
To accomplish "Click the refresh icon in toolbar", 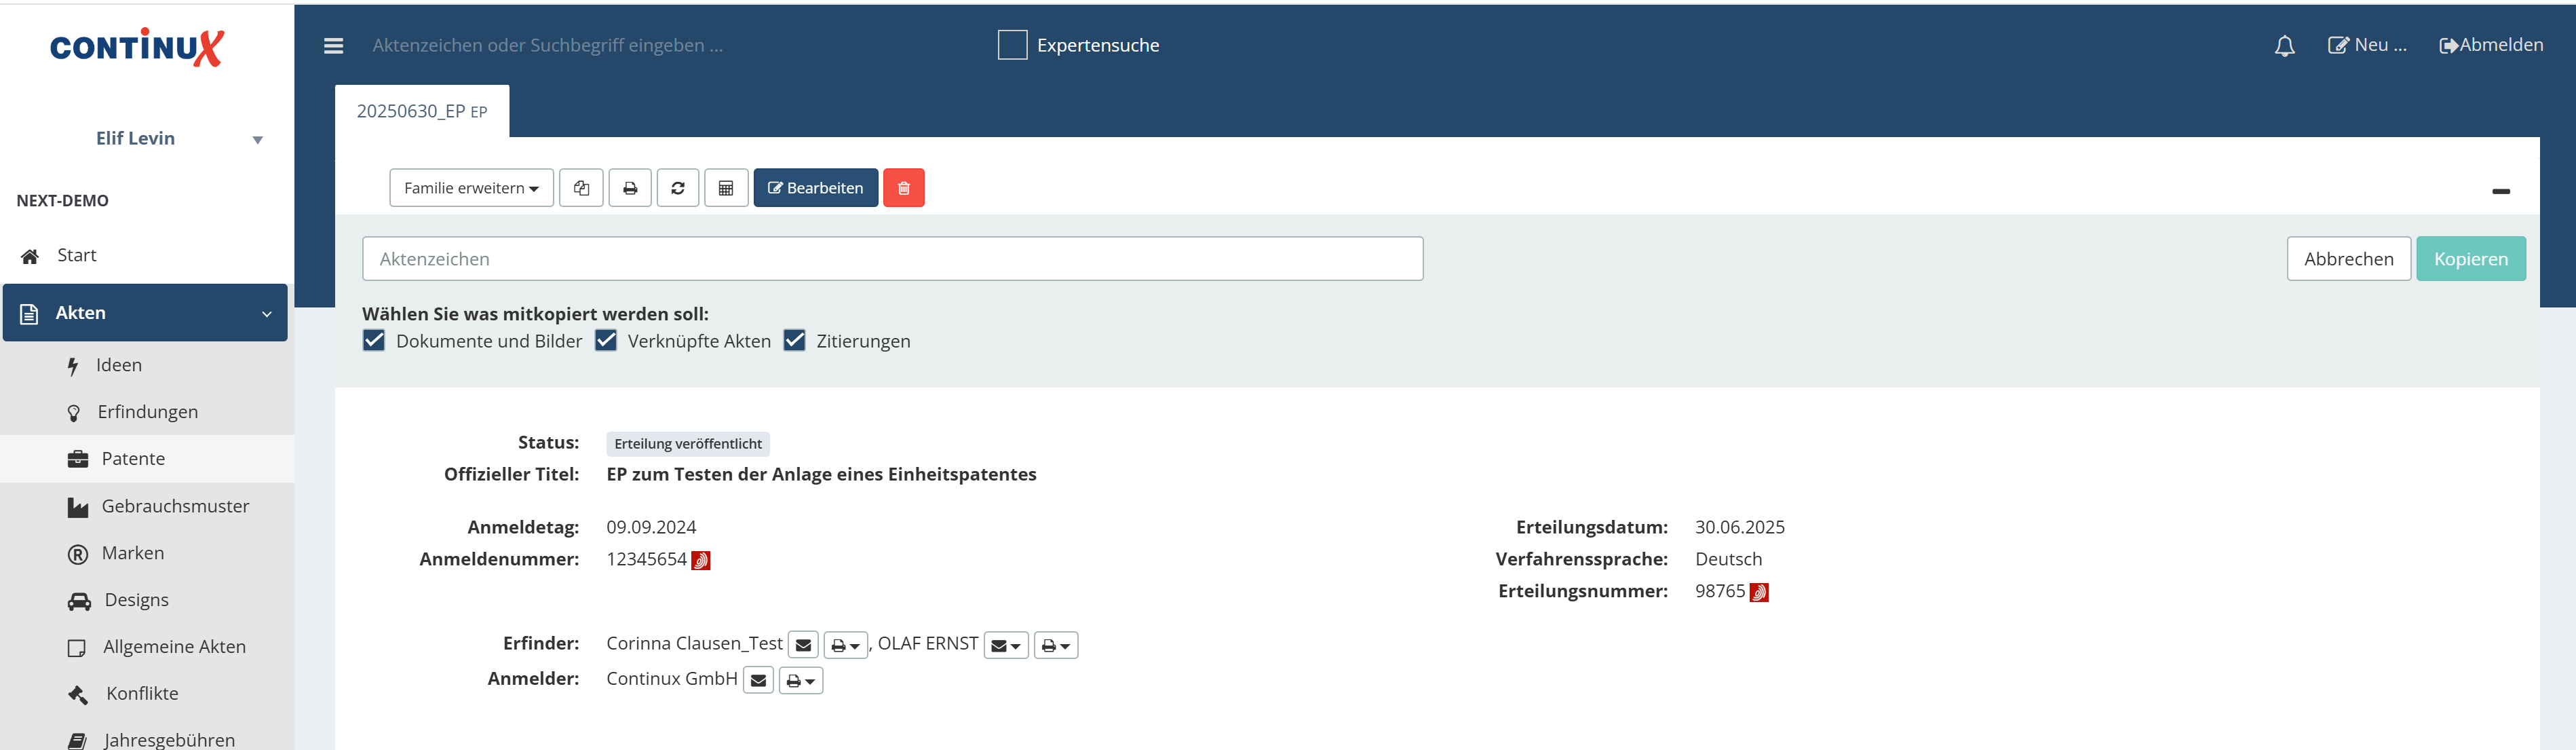I will click(678, 188).
